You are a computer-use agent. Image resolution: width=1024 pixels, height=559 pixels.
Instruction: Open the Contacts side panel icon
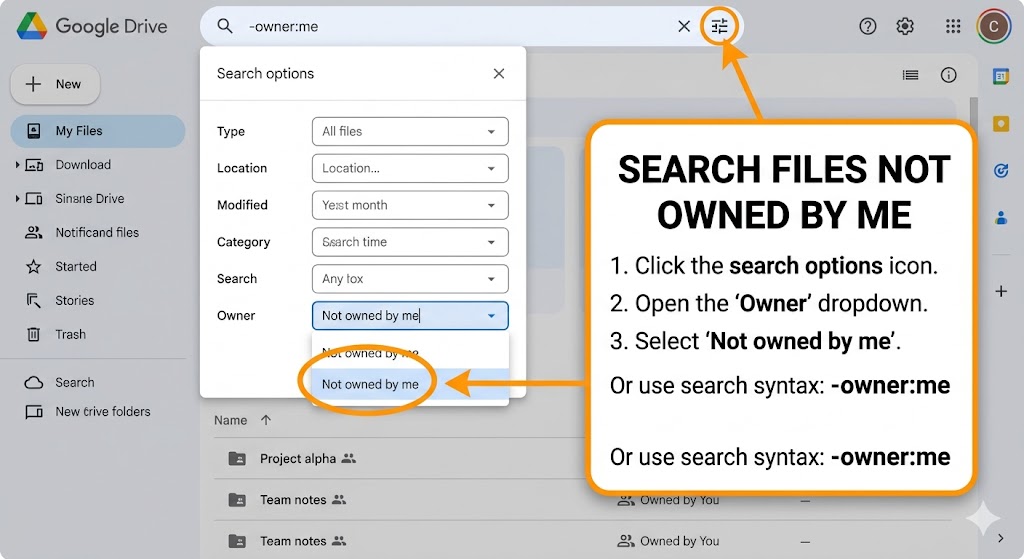pos(1000,217)
